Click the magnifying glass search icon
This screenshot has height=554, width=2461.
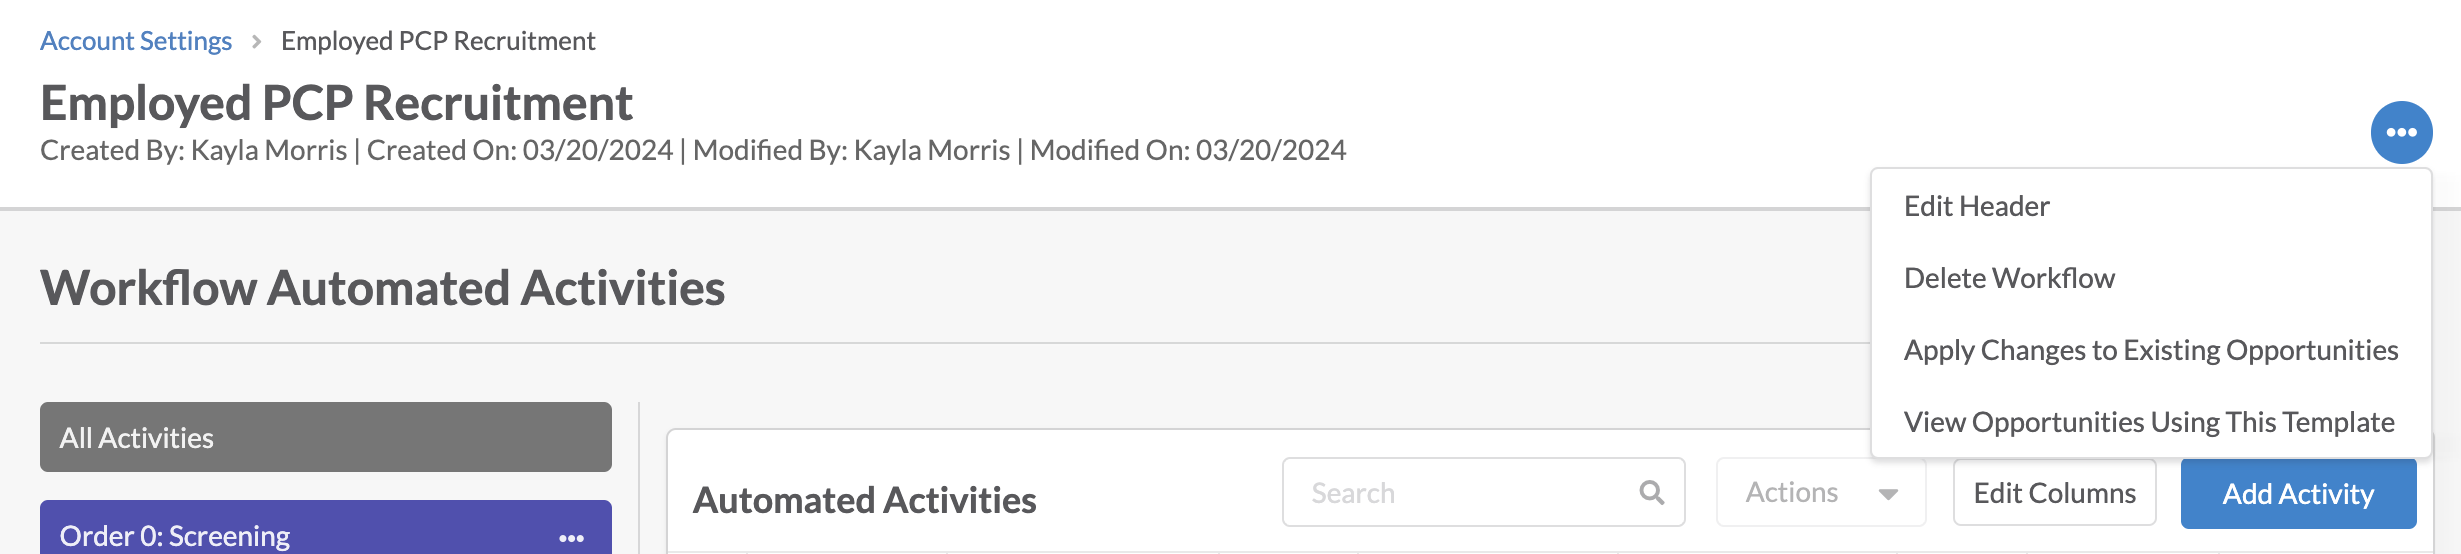click(1652, 492)
